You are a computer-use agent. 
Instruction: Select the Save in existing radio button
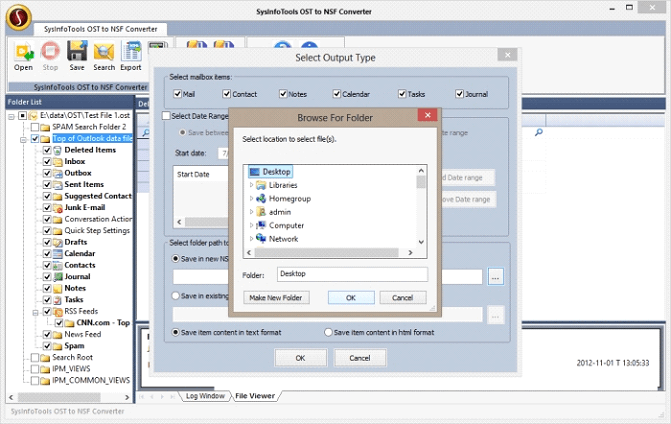[175, 296]
